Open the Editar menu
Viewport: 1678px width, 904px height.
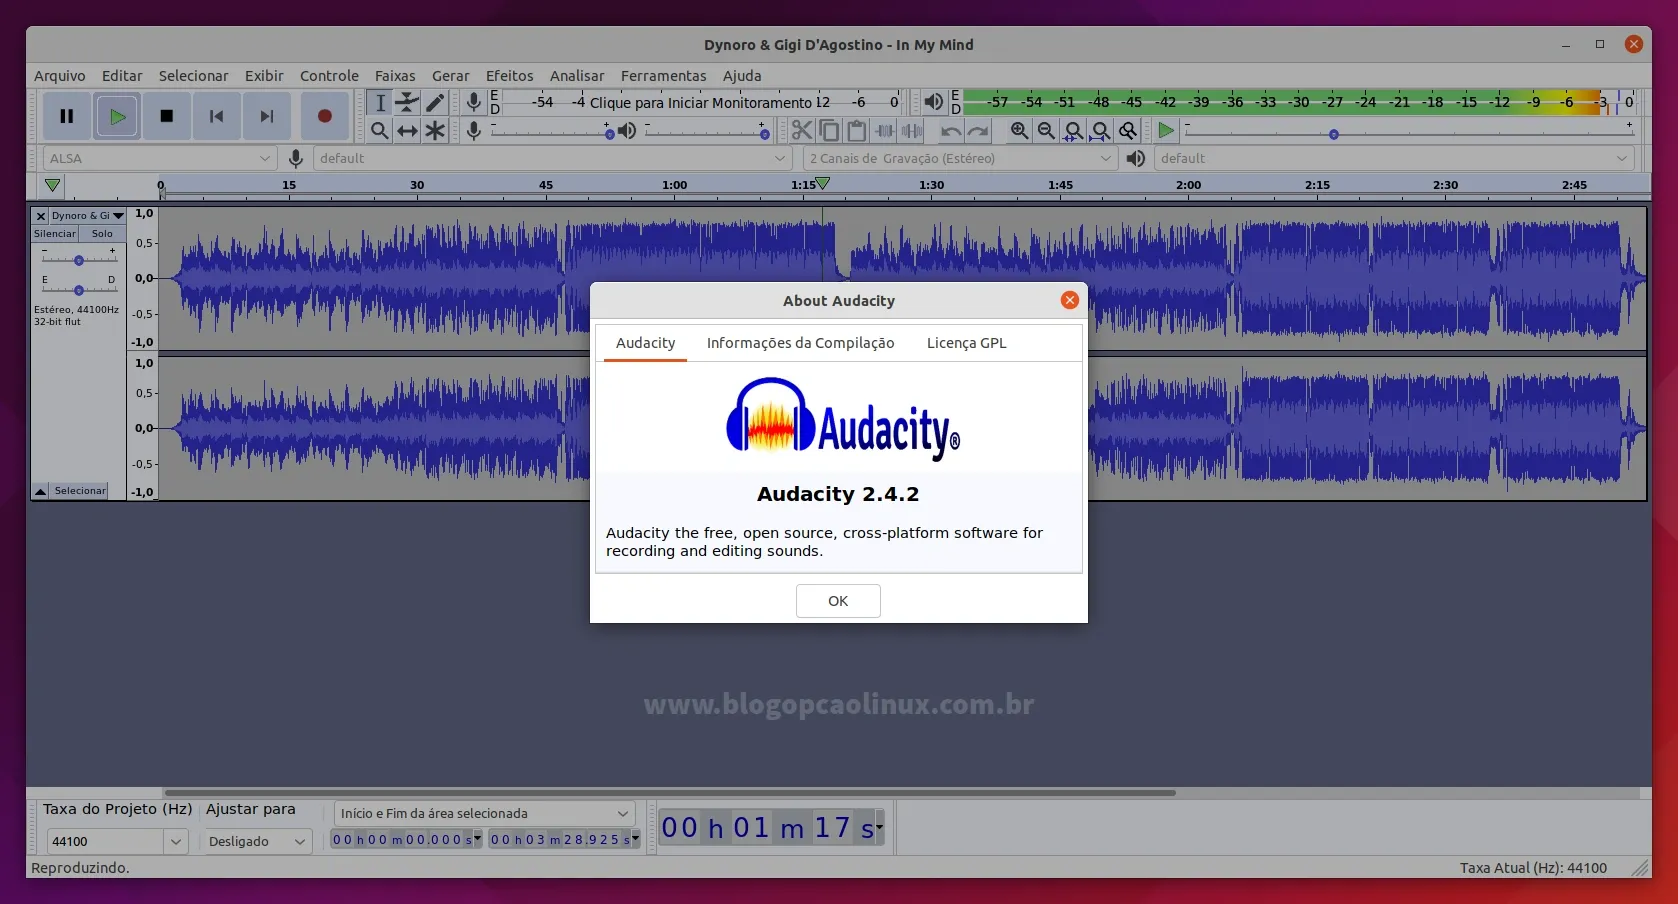[122, 76]
